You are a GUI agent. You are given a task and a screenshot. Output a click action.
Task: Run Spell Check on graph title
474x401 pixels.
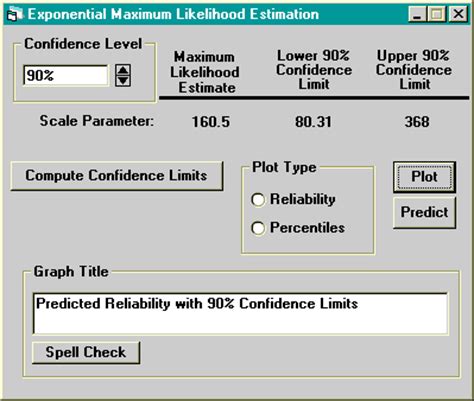(86, 352)
